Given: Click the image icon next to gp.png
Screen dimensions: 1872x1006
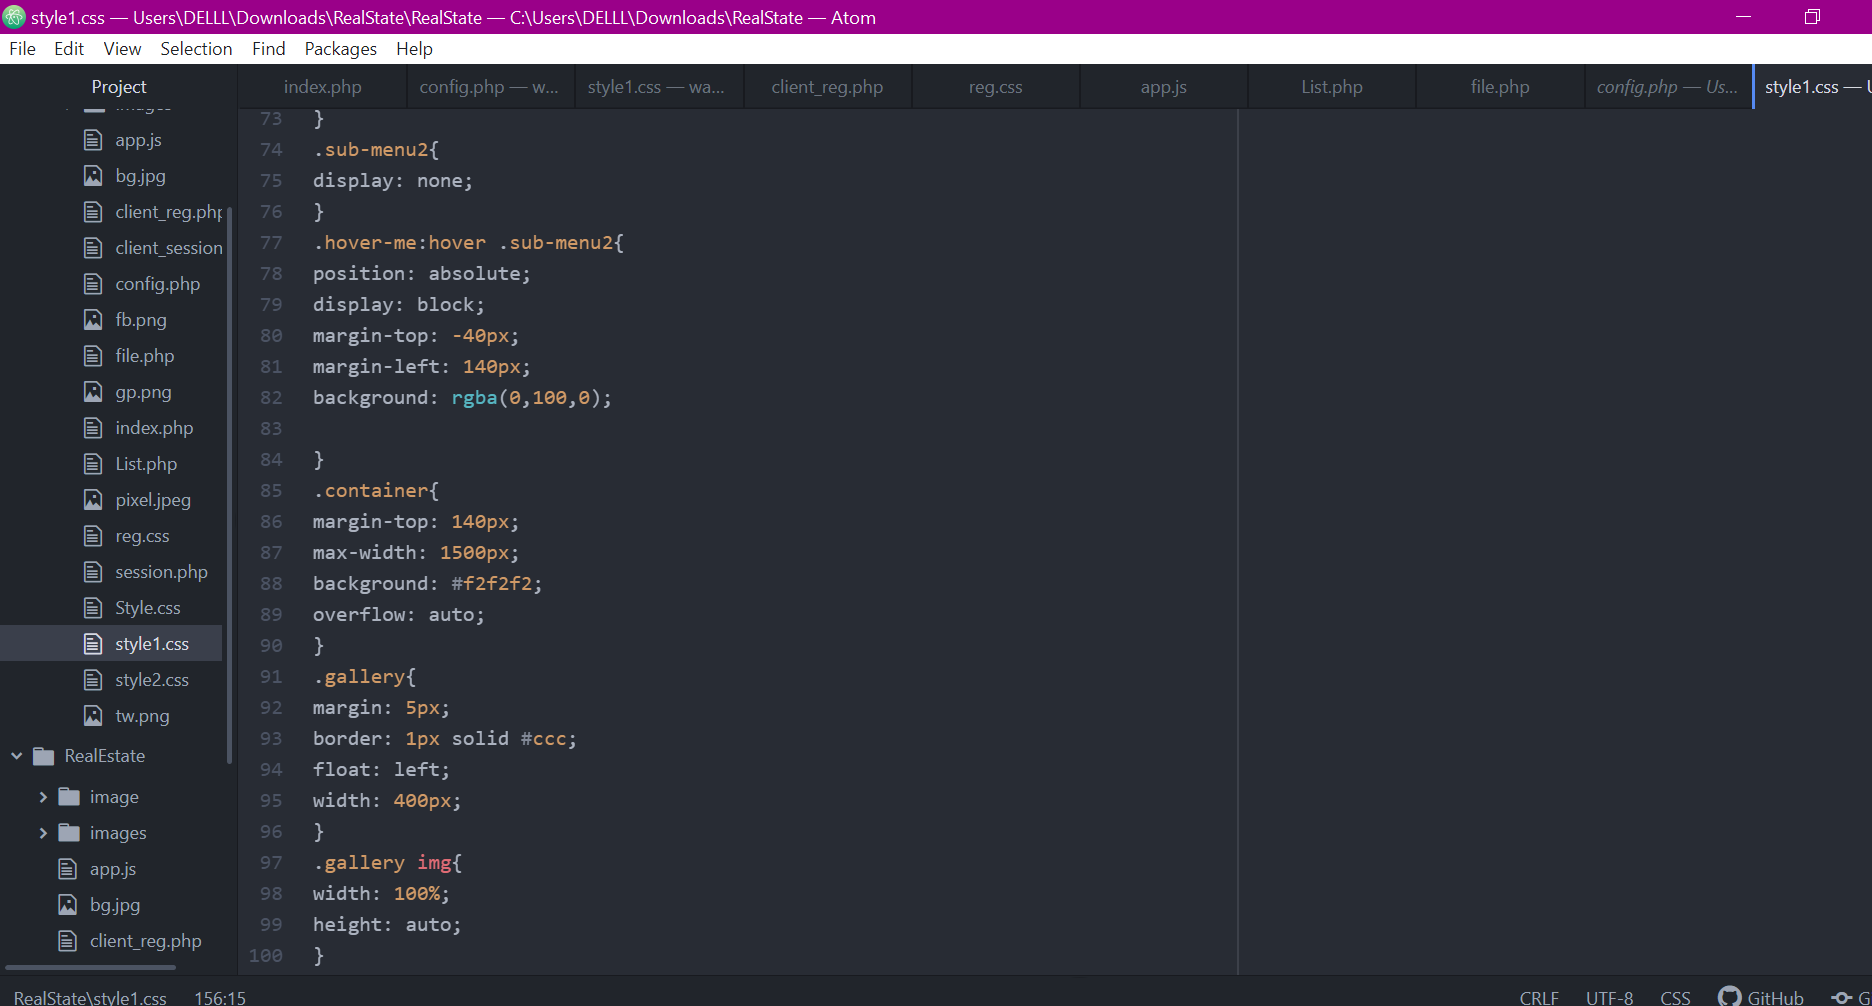Looking at the screenshot, I should pyautogui.click(x=93, y=392).
